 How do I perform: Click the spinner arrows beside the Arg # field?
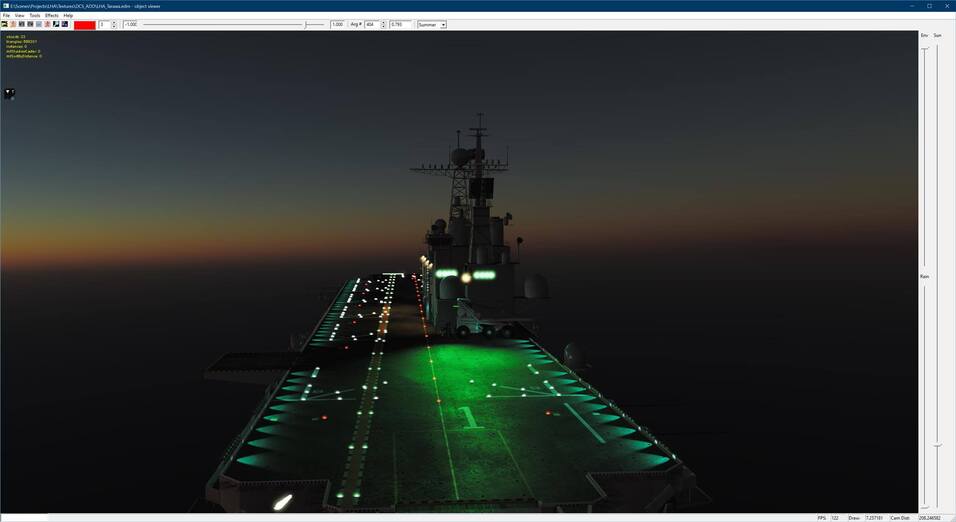(384, 24)
